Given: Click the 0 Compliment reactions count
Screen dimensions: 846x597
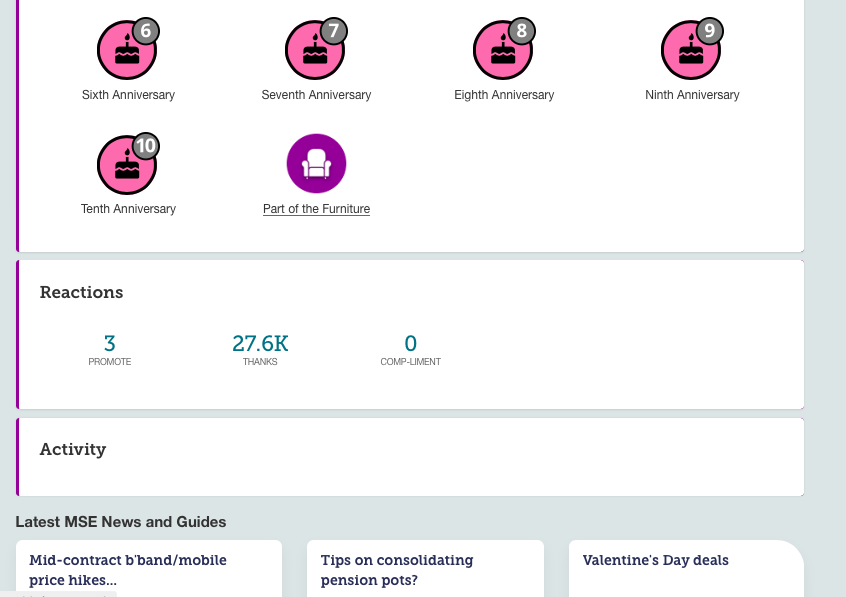Looking at the screenshot, I should (x=410, y=344).
